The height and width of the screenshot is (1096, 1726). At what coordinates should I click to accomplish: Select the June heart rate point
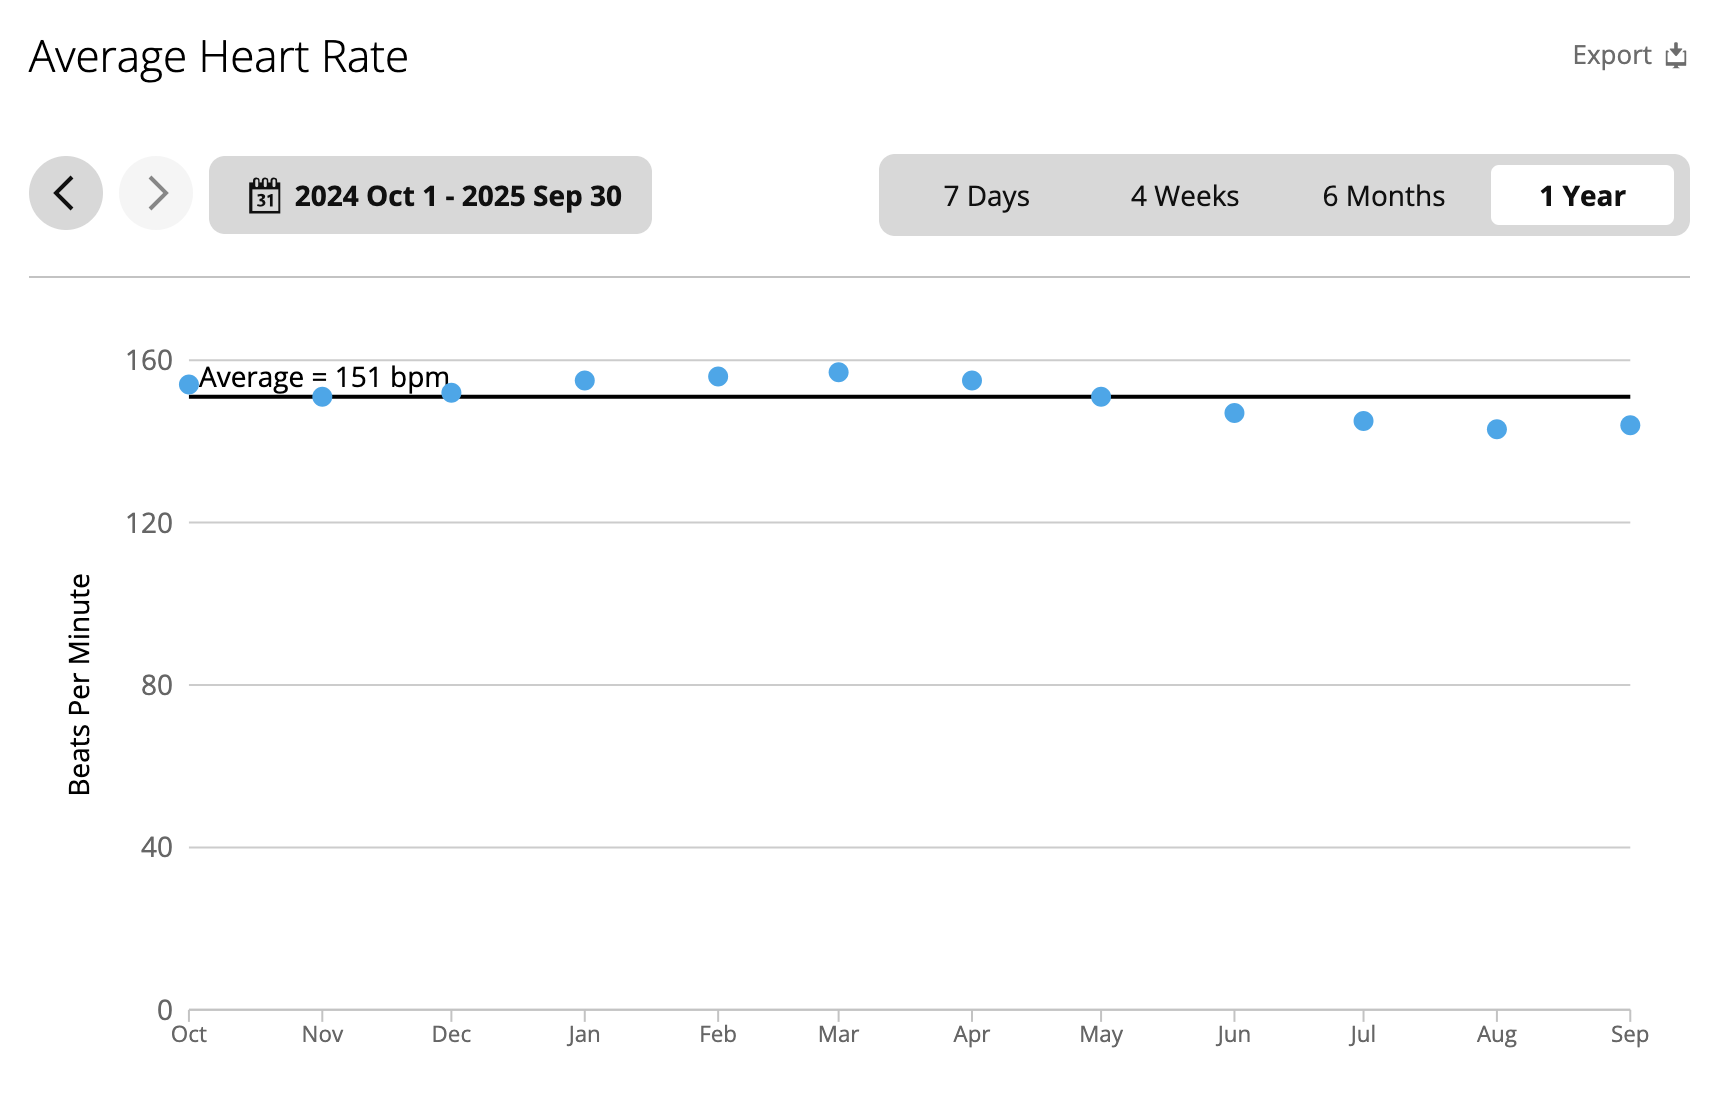click(x=1235, y=413)
